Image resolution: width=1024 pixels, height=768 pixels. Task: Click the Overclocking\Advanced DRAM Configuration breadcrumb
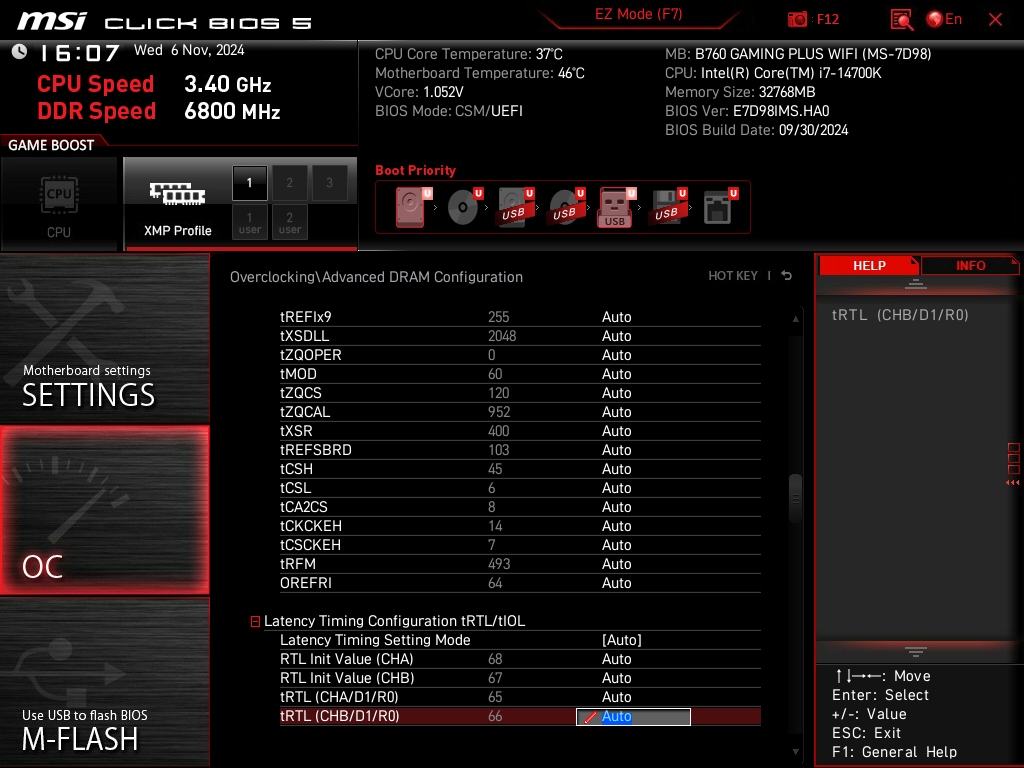pyautogui.click(x=376, y=277)
